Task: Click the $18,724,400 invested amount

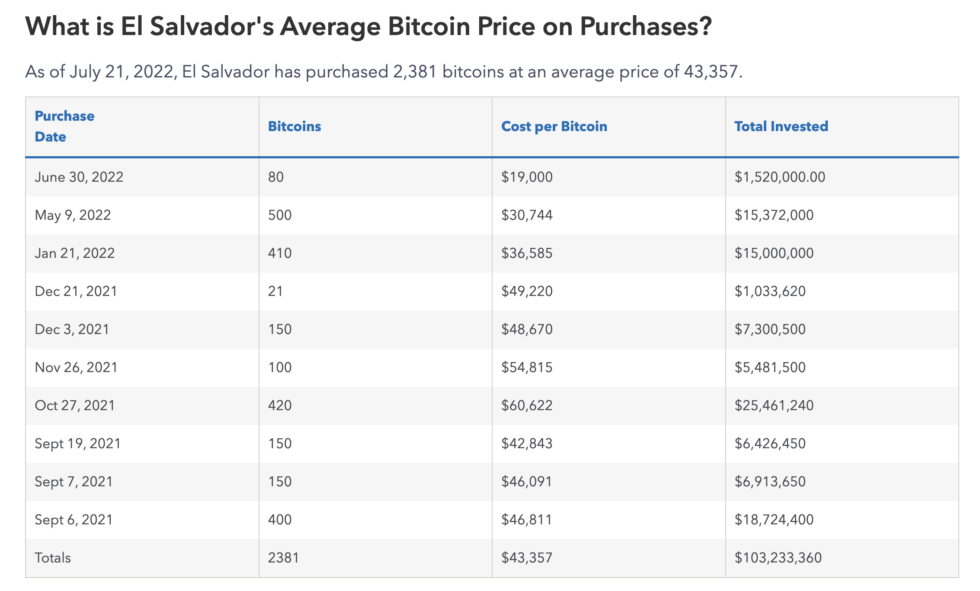Action: 774,520
